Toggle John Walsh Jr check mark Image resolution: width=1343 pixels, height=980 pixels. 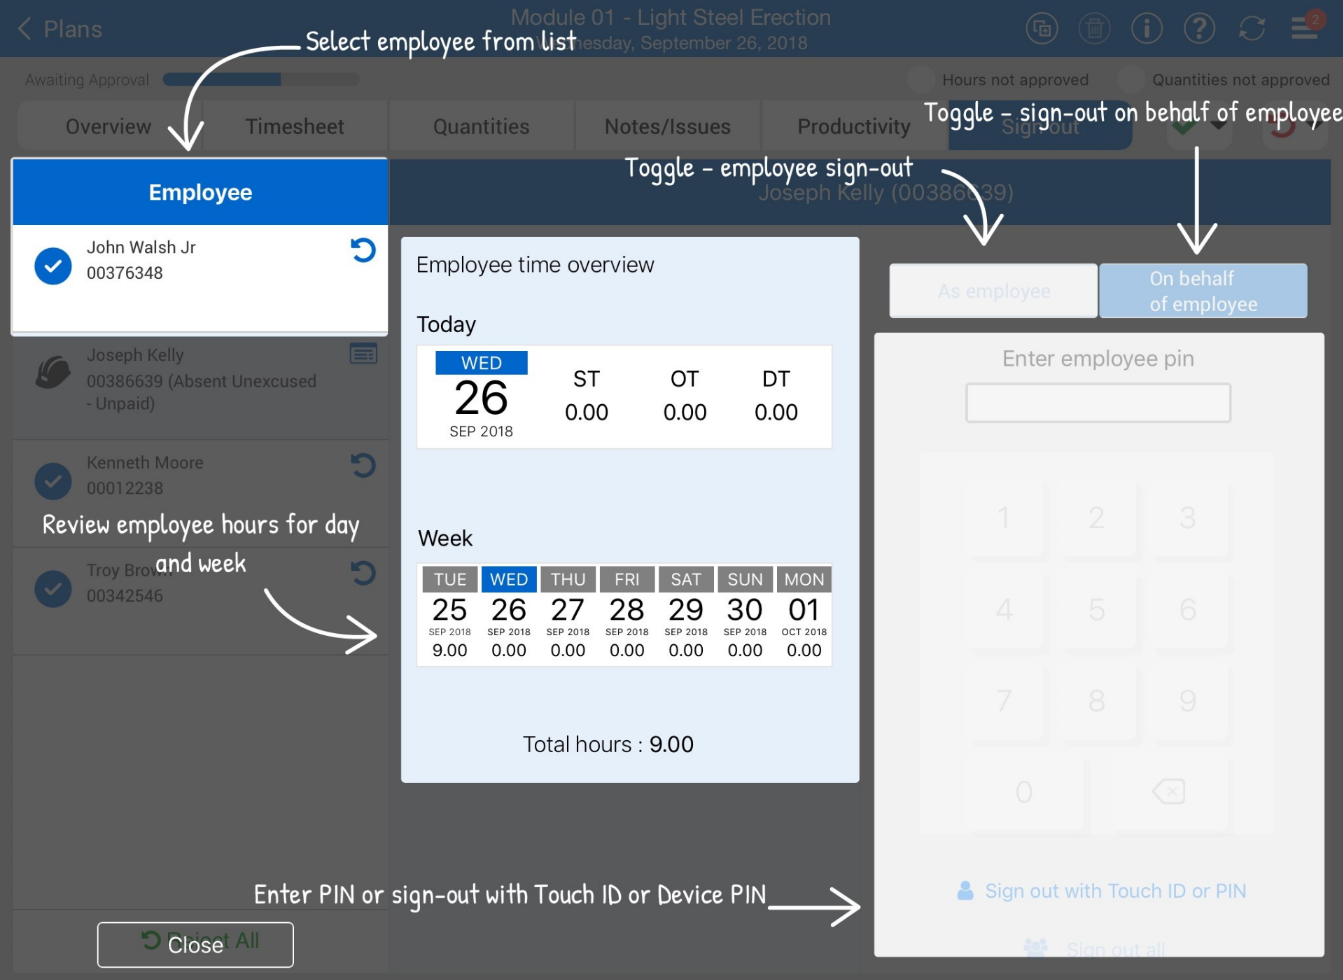(x=53, y=266)
